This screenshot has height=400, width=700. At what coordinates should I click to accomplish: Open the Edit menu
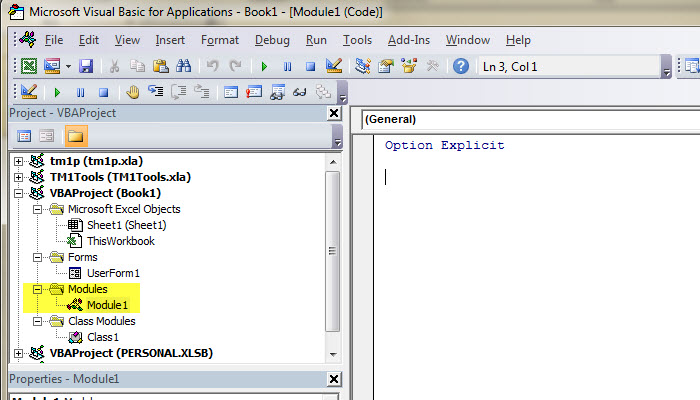click(x=88, y=40)
